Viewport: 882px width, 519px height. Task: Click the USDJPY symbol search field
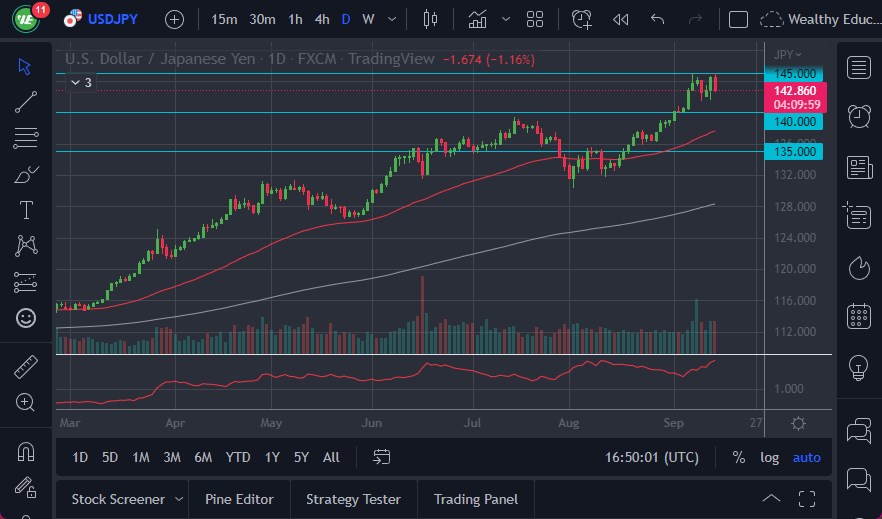tap(110, 19)
